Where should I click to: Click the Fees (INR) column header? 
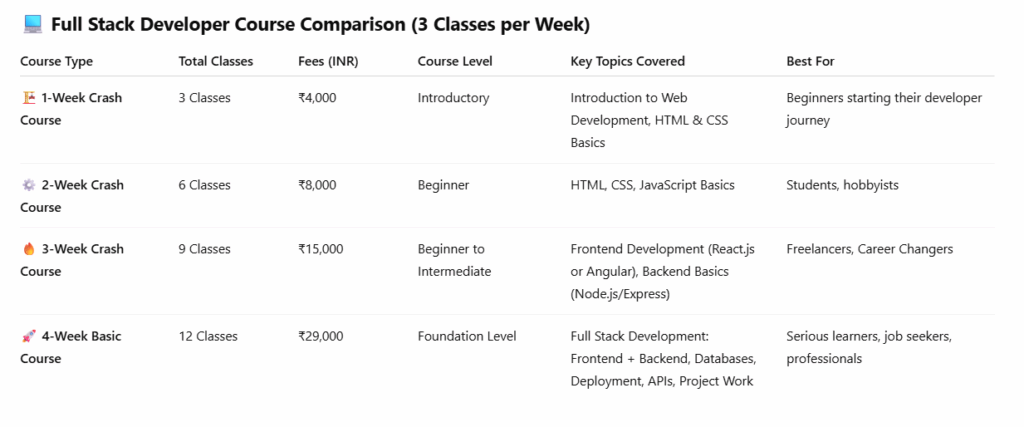[x=328, y=61]
